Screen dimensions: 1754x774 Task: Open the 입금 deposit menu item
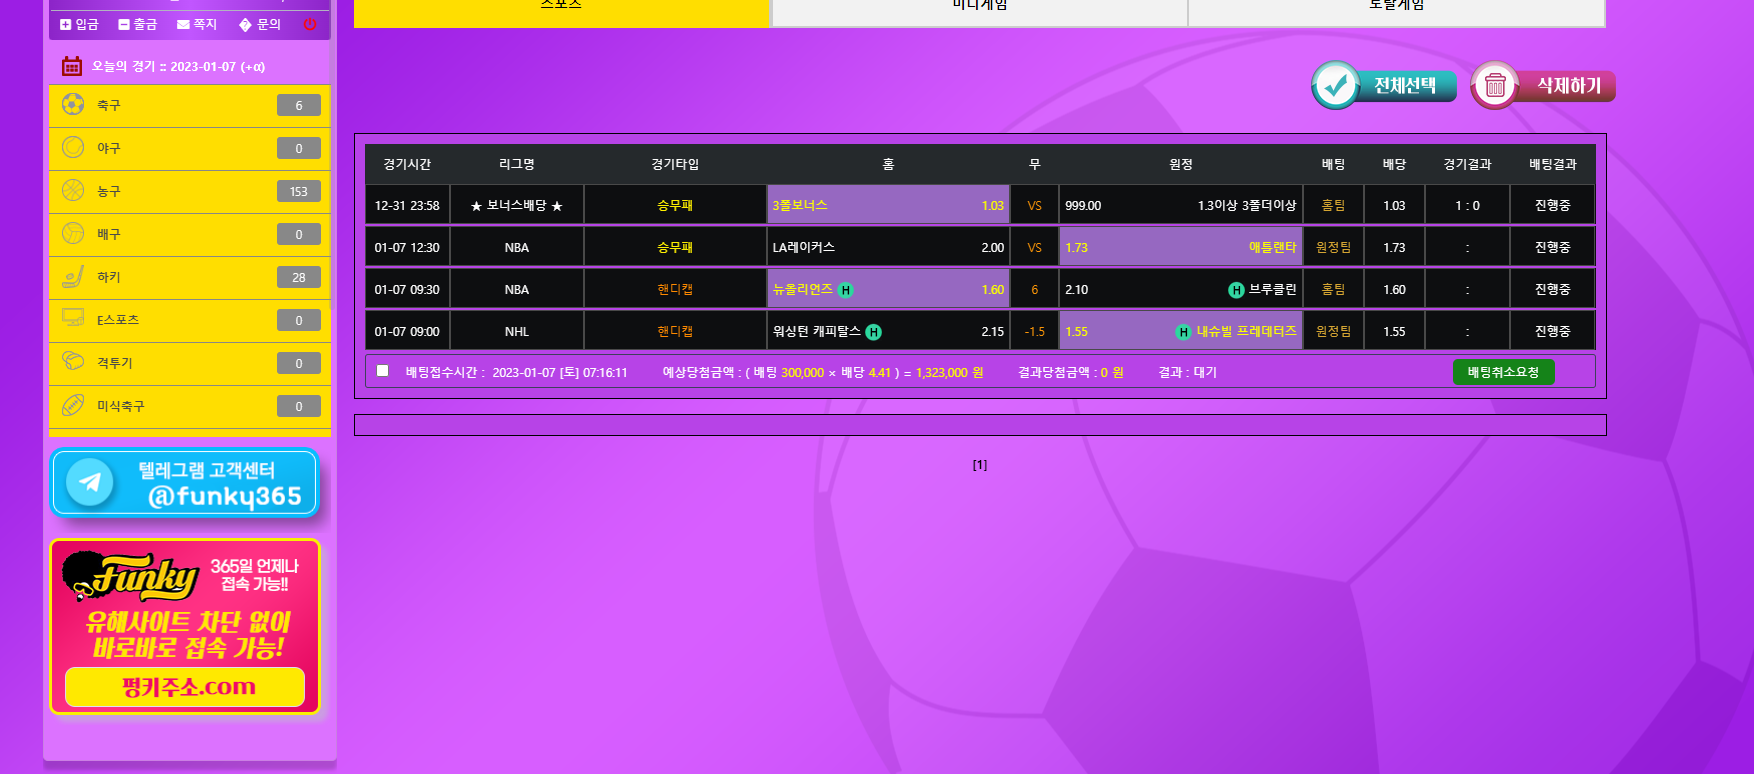point(79,24)
